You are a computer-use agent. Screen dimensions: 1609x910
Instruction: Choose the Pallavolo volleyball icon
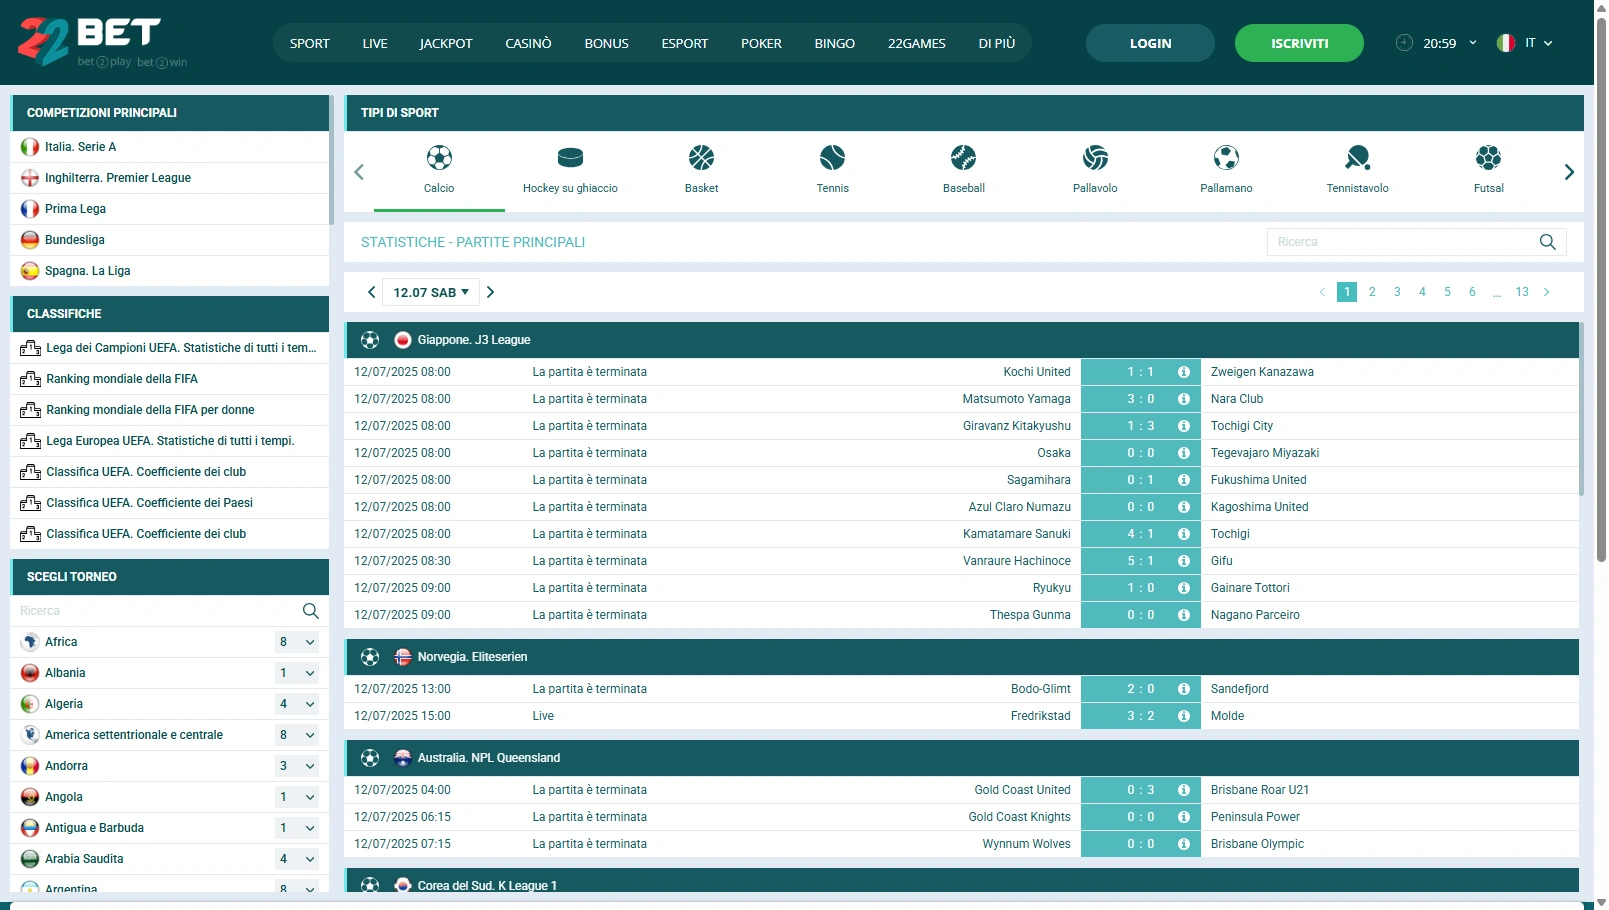[x=1095, y=158]
